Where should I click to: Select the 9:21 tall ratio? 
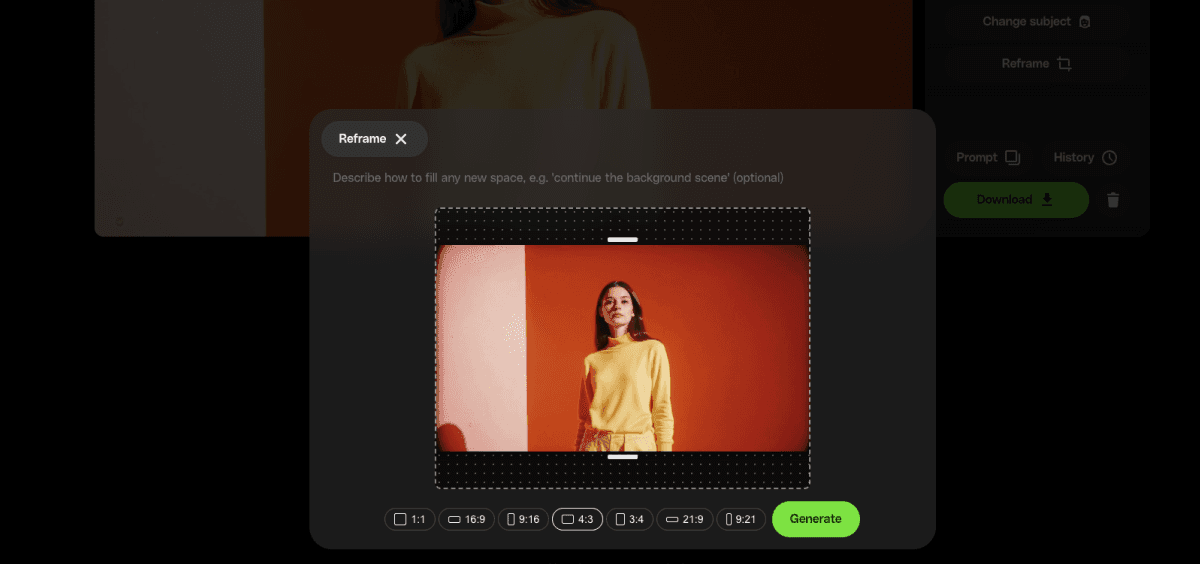740,519
